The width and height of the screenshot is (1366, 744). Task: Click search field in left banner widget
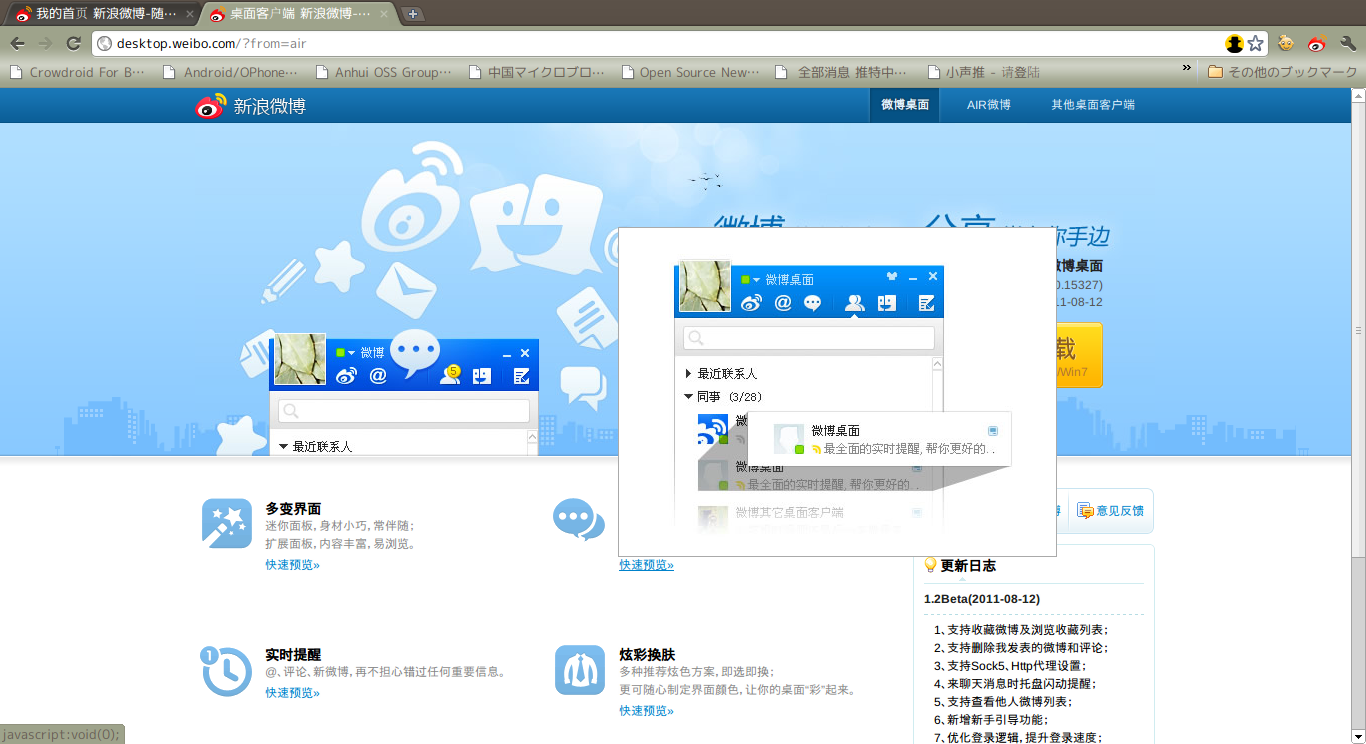pyautogui.click(x=404, y=411)
